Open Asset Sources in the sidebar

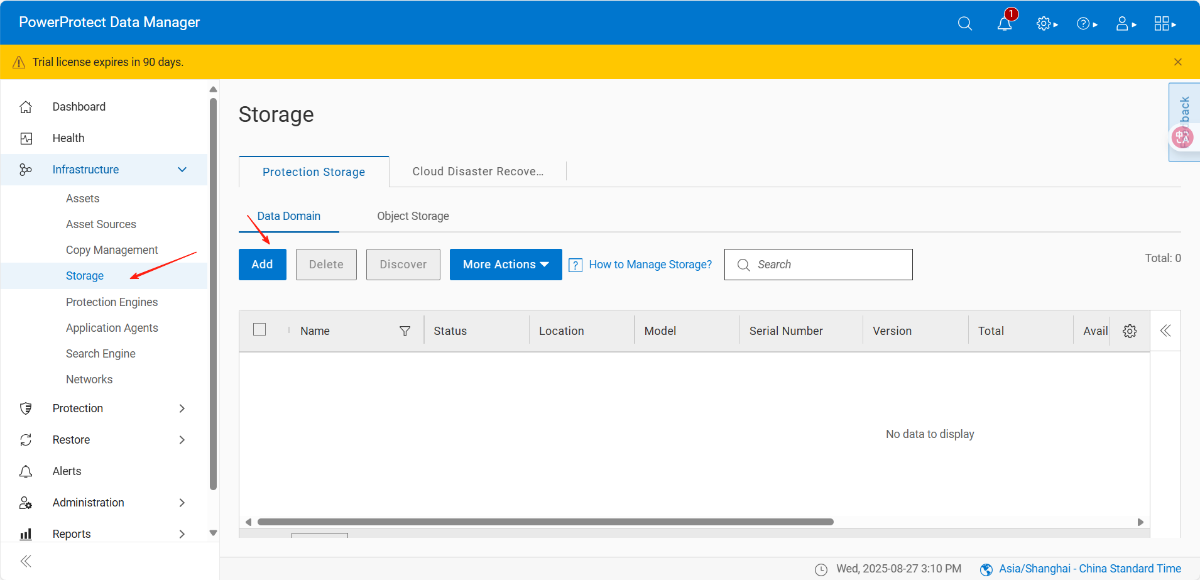[101, 224]
